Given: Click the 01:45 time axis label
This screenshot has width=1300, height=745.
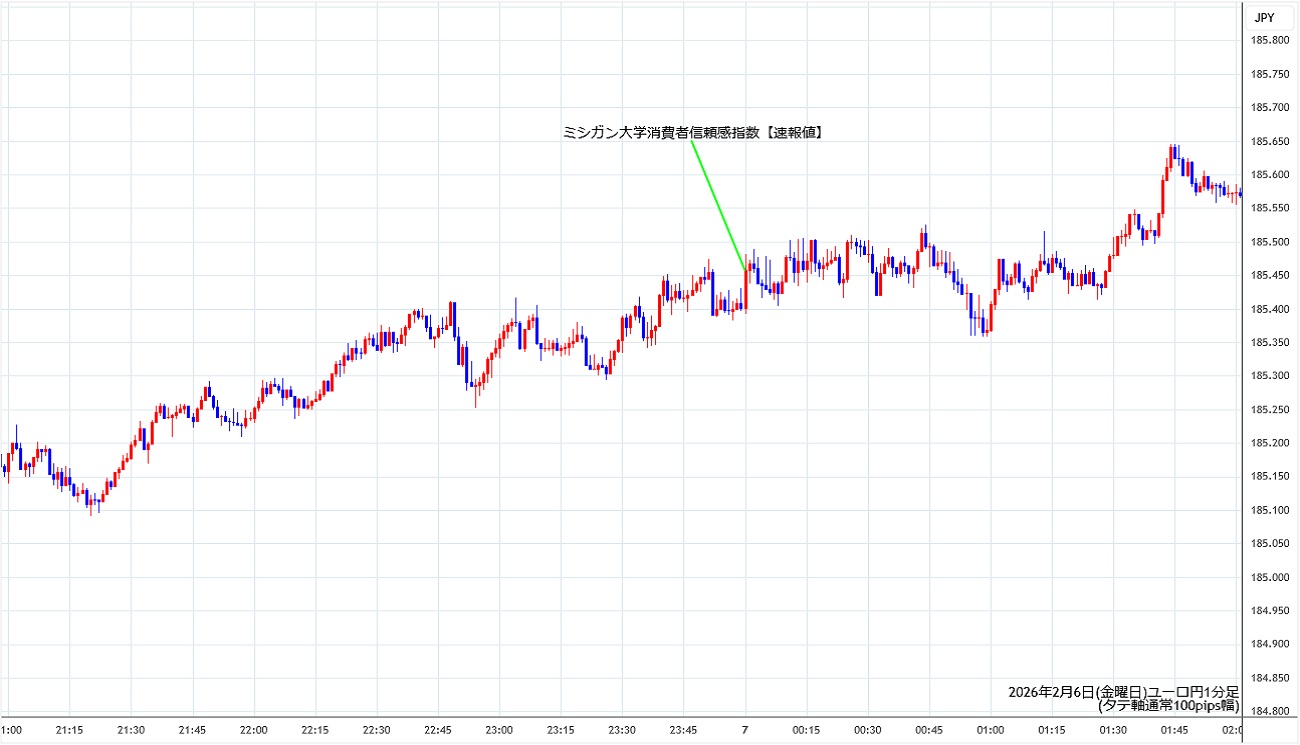Looking at the screenshot, I should pyautogui.click(x=1173, y=730).
